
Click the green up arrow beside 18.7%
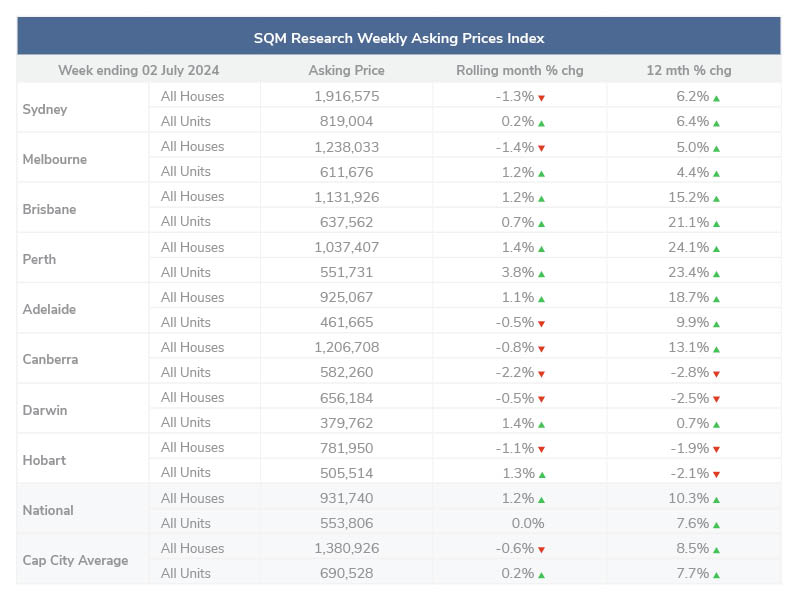coord(716,299)
